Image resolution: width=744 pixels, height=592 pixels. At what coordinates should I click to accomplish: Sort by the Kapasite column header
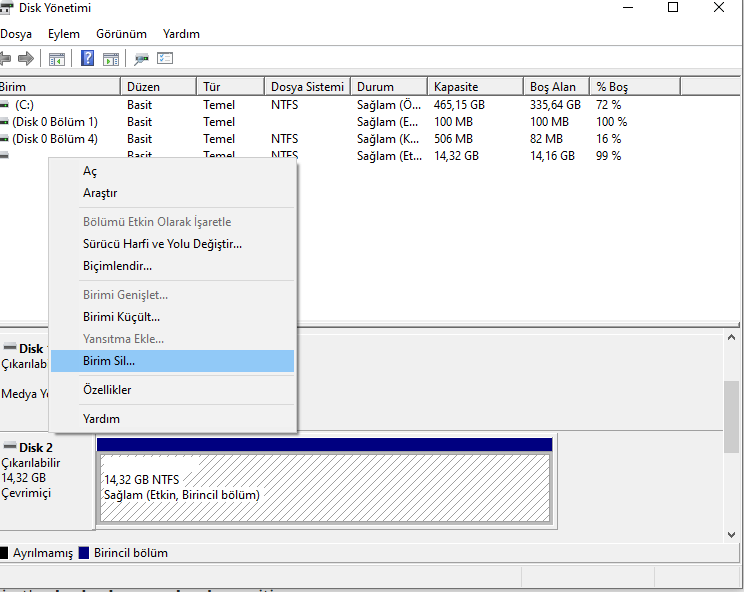click(456, 87)
